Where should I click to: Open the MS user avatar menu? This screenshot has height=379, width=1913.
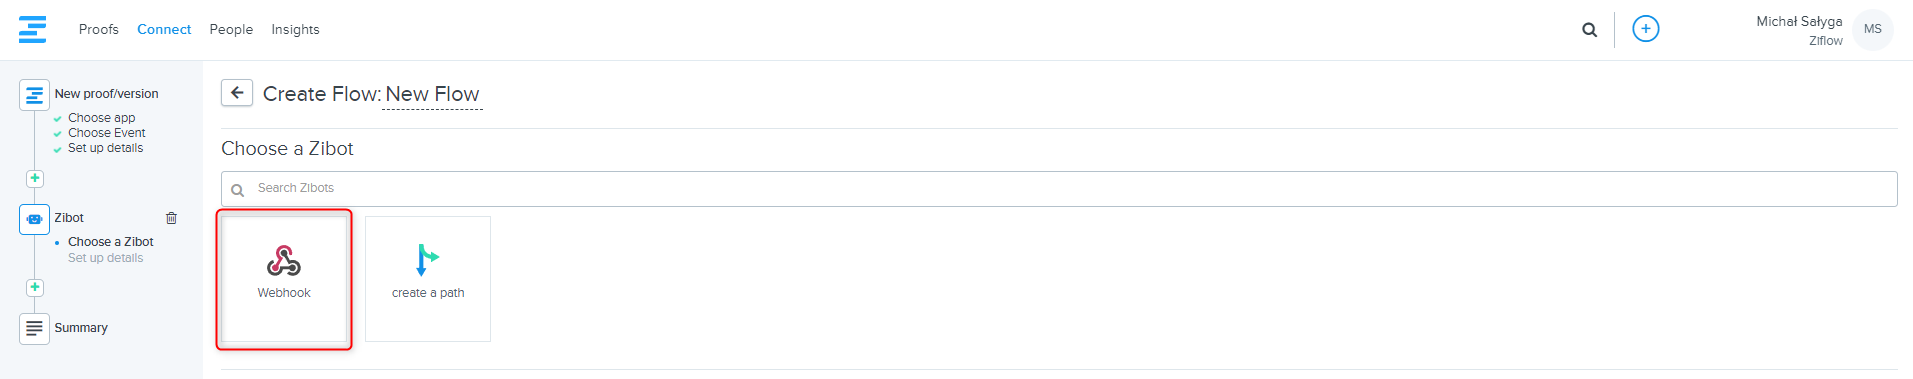(x=1872, y=29)
